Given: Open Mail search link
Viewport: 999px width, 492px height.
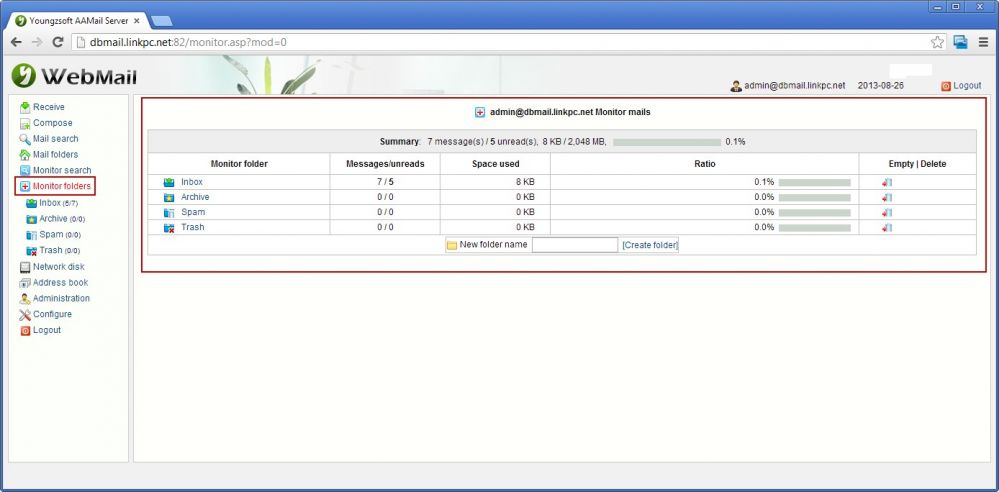Looking at the screenshot, I should [55, 139].
